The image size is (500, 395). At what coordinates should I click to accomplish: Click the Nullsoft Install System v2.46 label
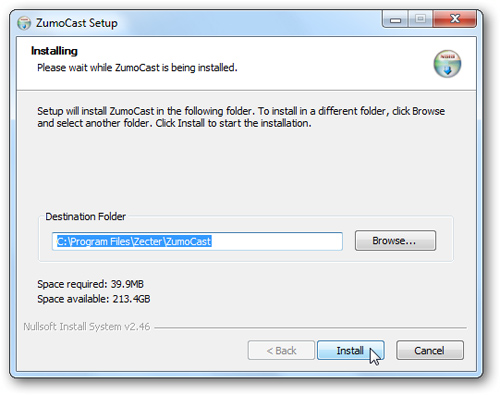pyautogui.click(x=87, y=326)
